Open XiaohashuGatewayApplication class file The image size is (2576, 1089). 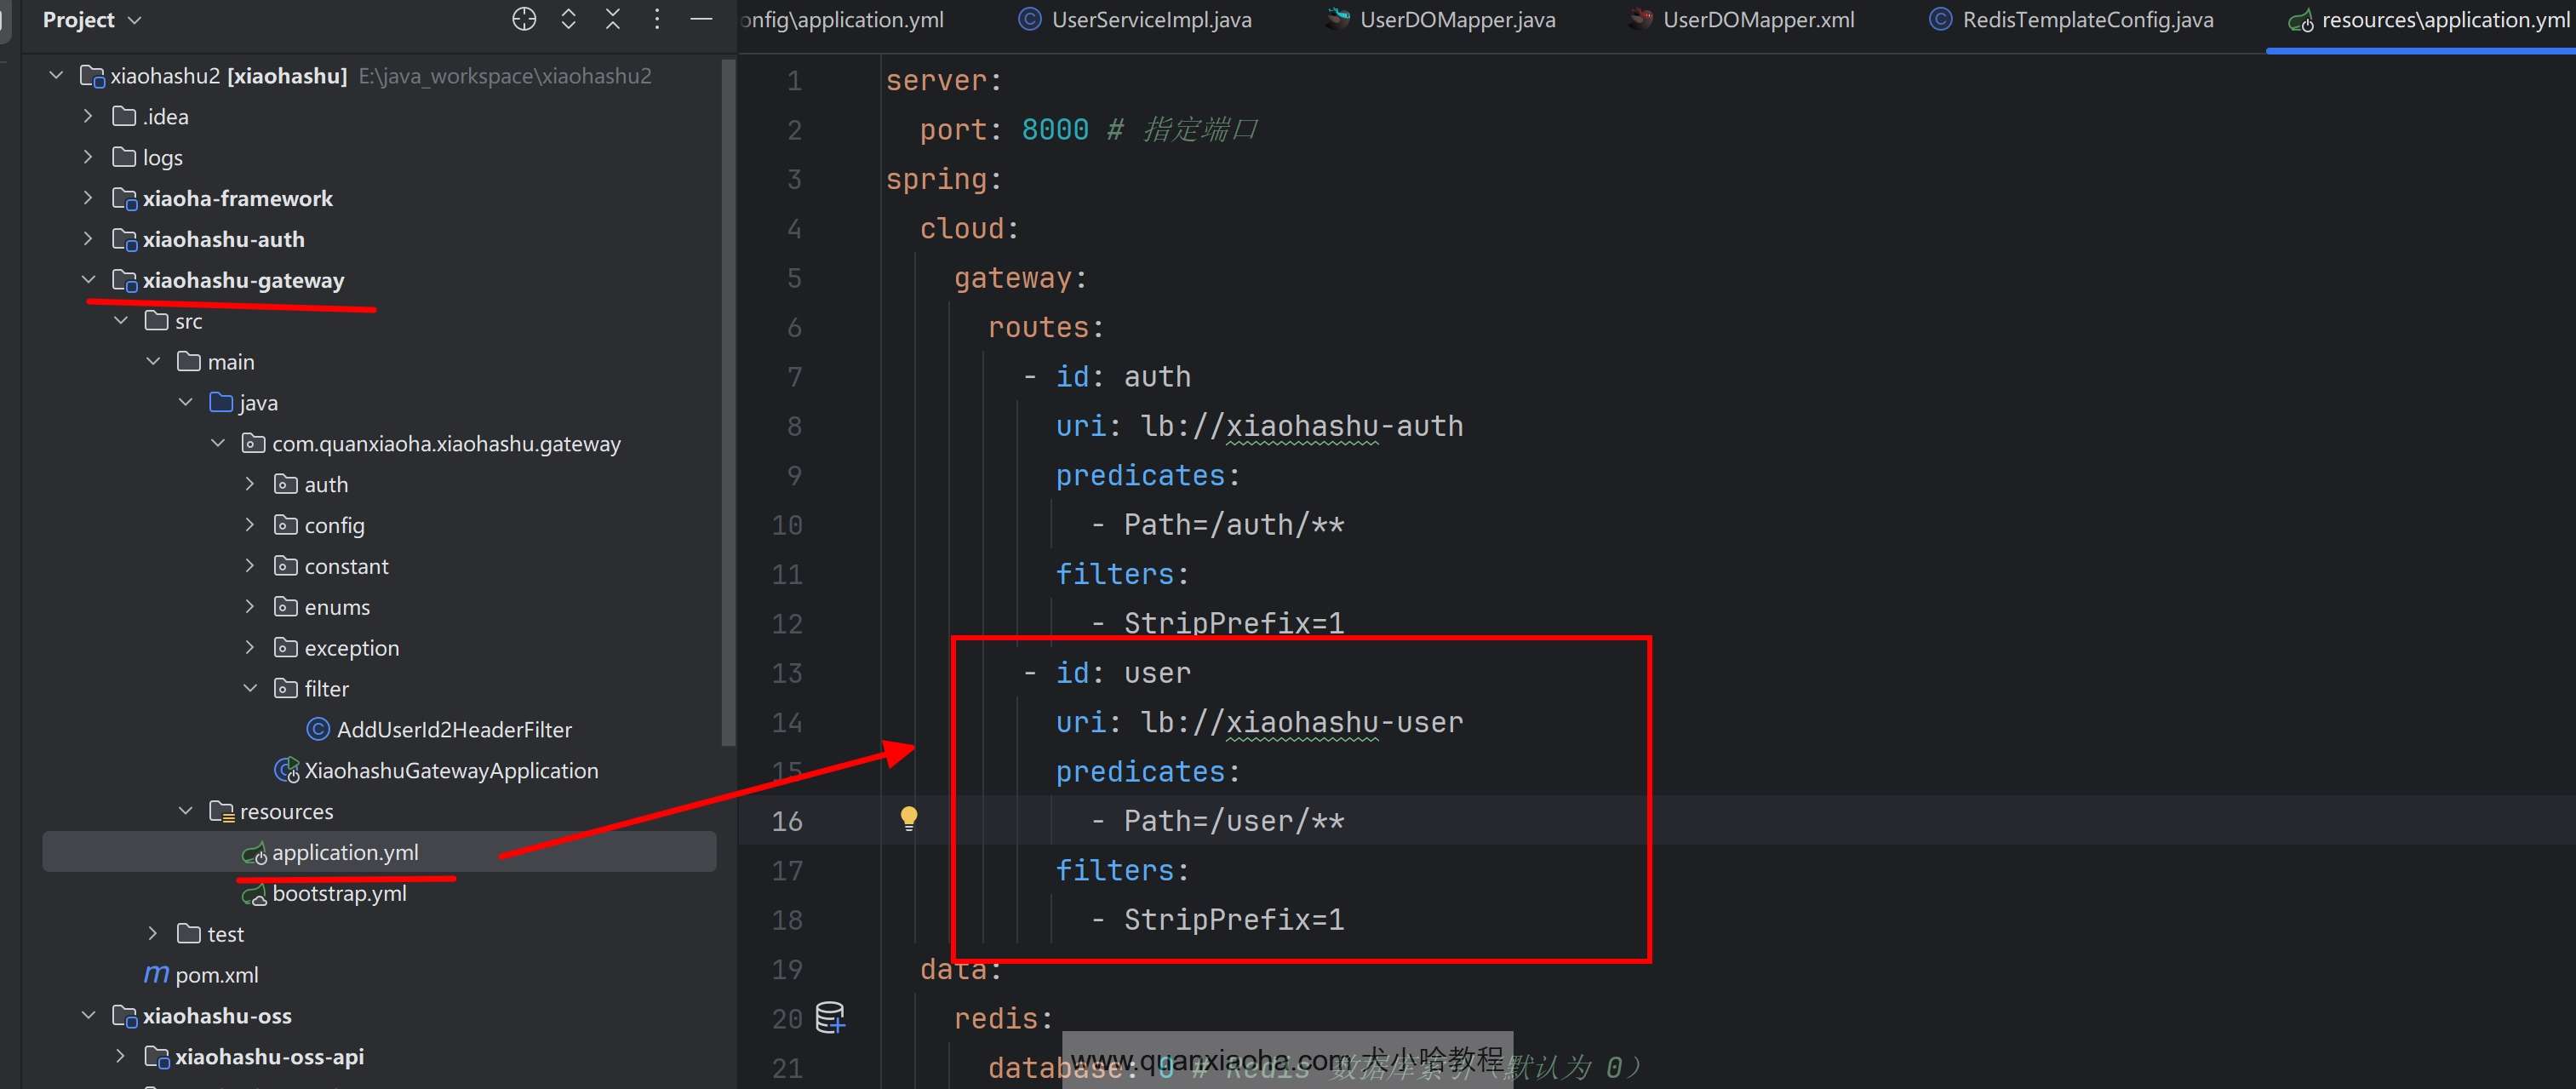450,771
